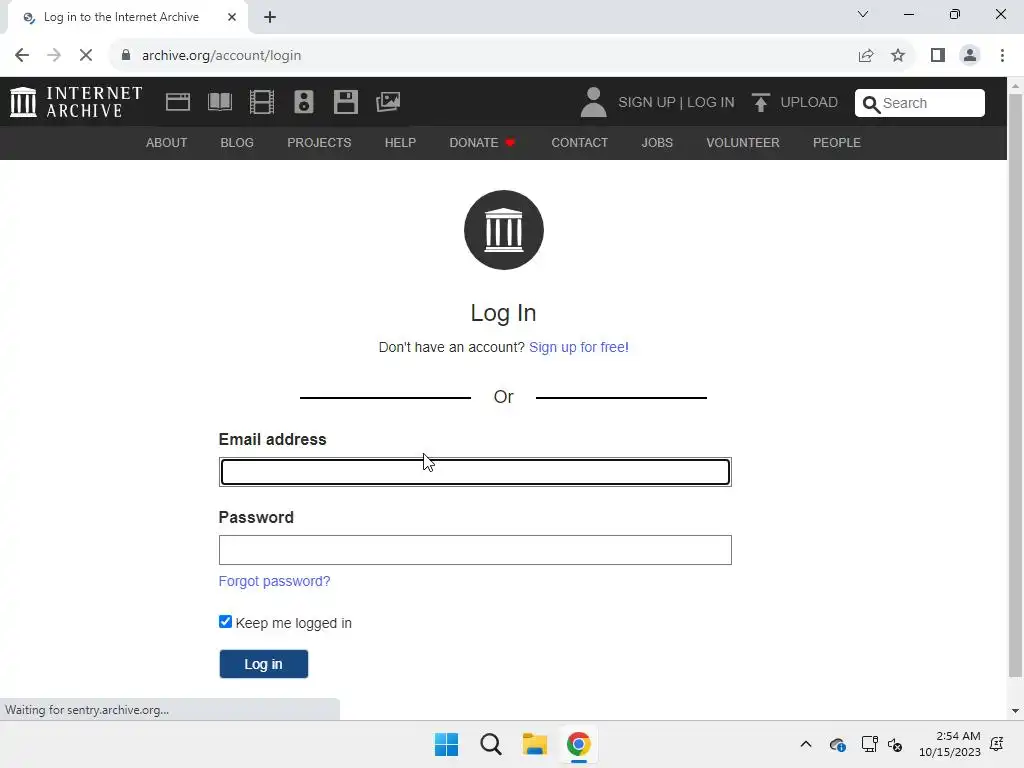View site information via lock icon

(126, 55)
